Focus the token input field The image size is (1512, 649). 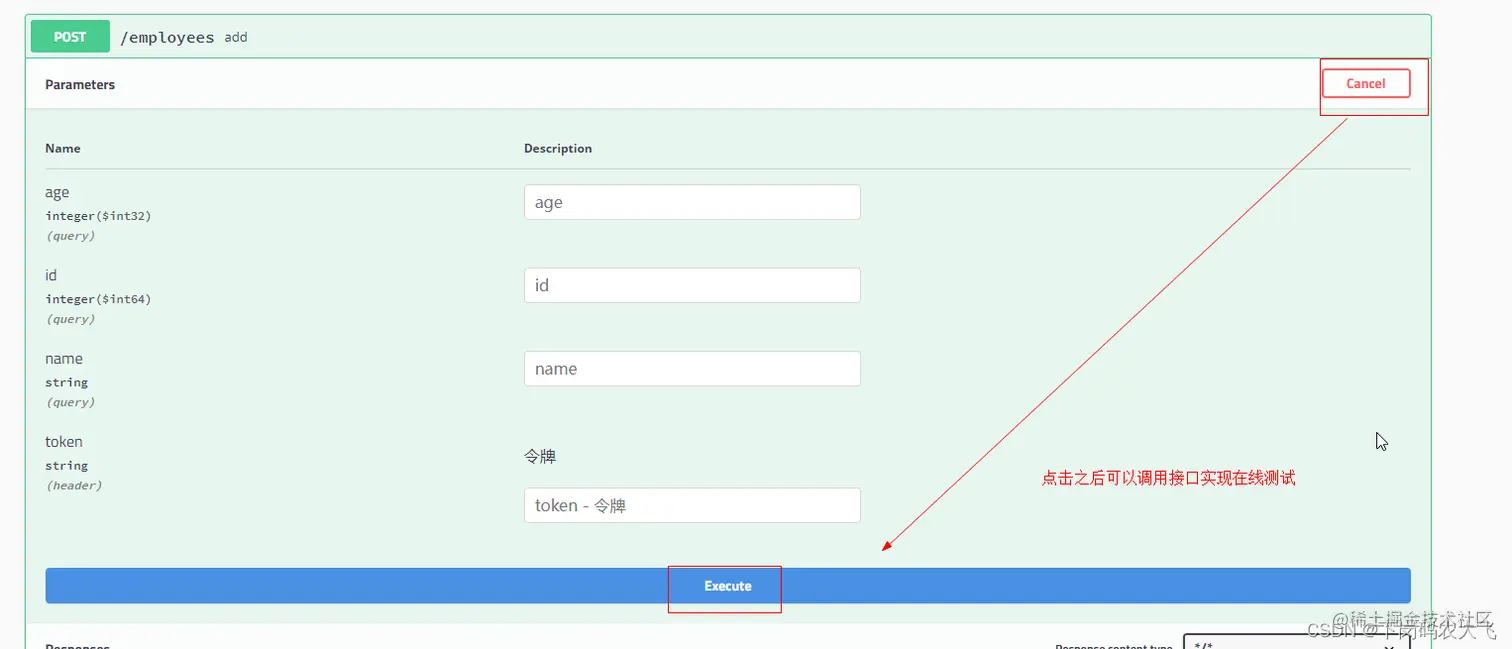click(692, 505)
